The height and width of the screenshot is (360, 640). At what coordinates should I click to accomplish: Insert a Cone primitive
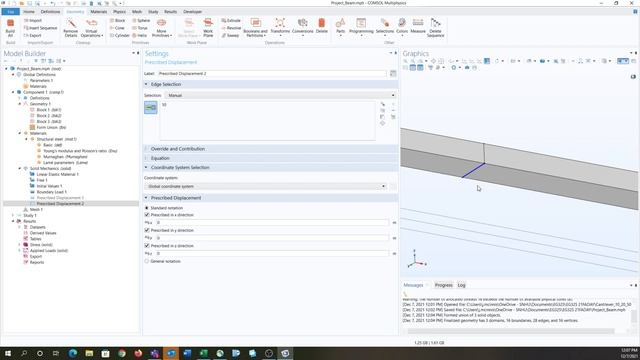[117, 28]
